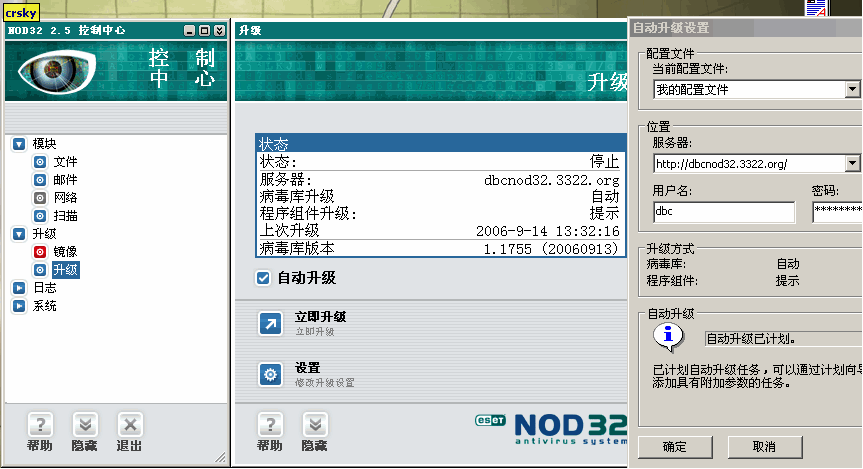Screen dimensions: 863x469
Task: Select highlighted 升级 tree item
Action: 65,270
